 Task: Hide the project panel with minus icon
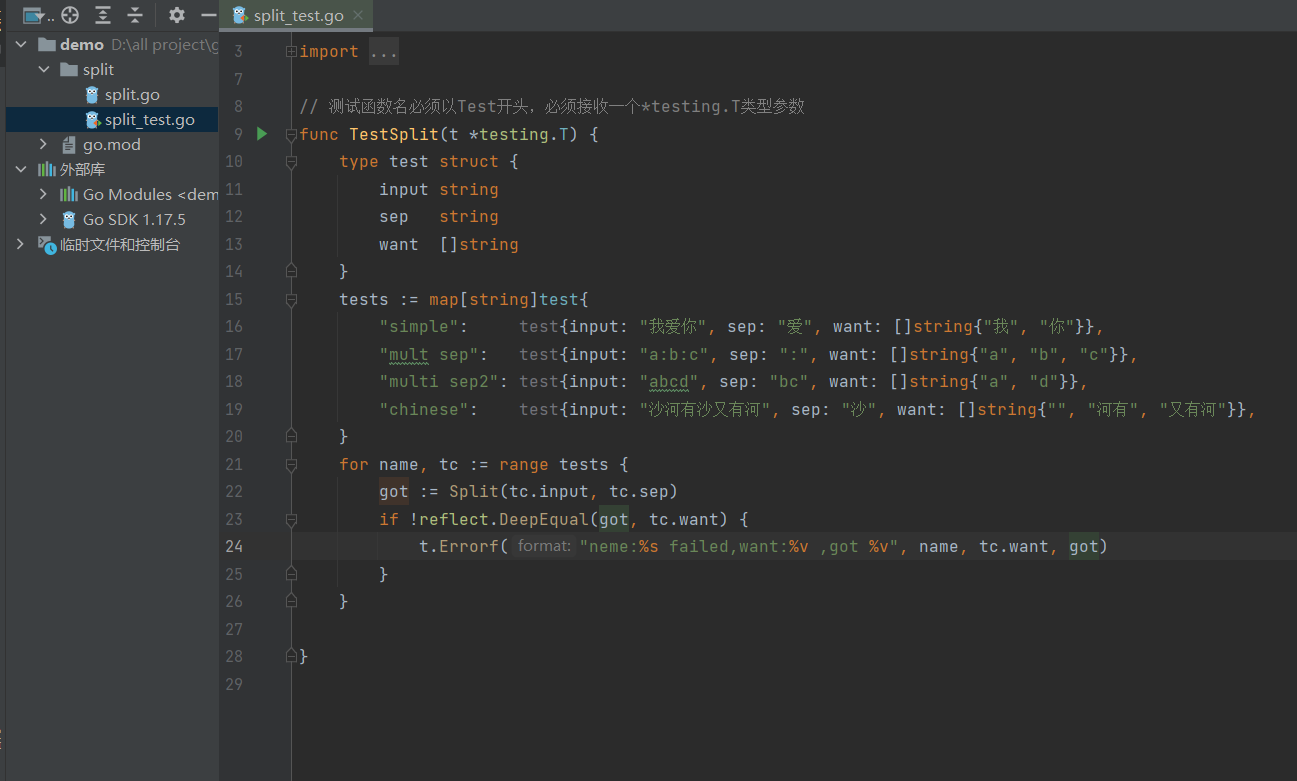click(x=208, y=15)
